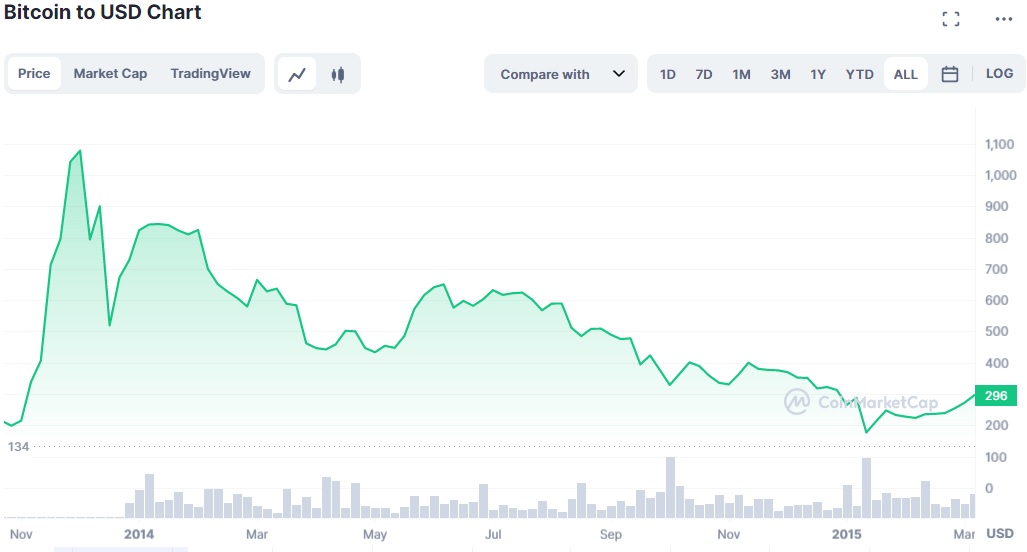Switch to the Market Cap tab
1027x552 pixels.
pyautogui.click(x=110, y=73)
